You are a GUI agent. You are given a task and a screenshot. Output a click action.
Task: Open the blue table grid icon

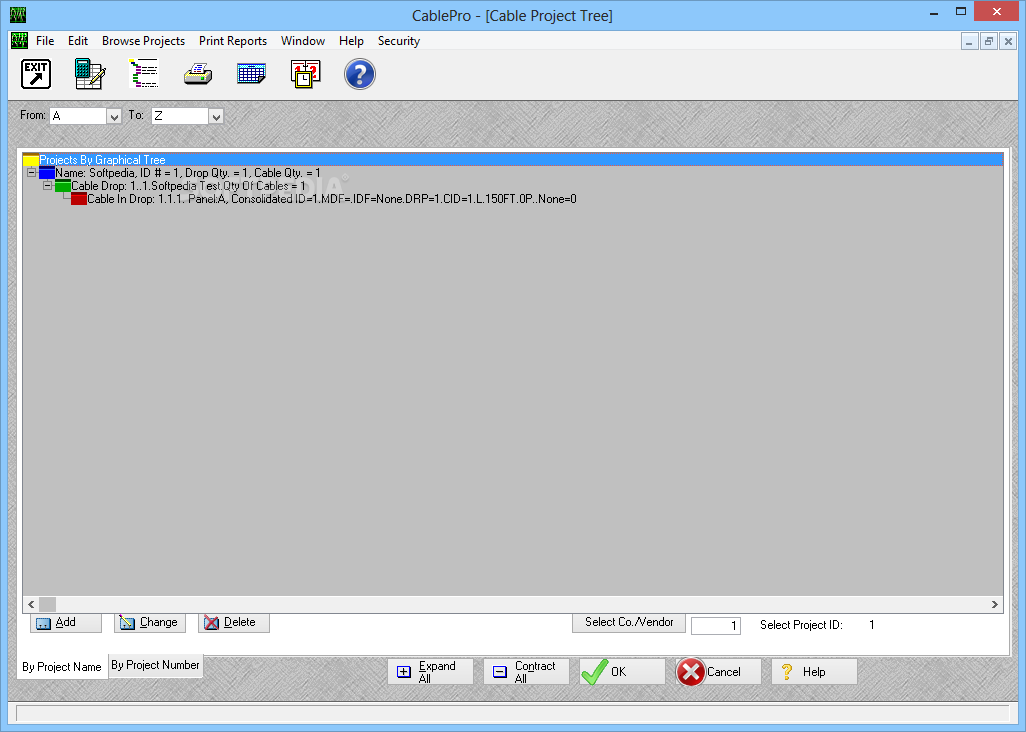click(x=251, y=74)
